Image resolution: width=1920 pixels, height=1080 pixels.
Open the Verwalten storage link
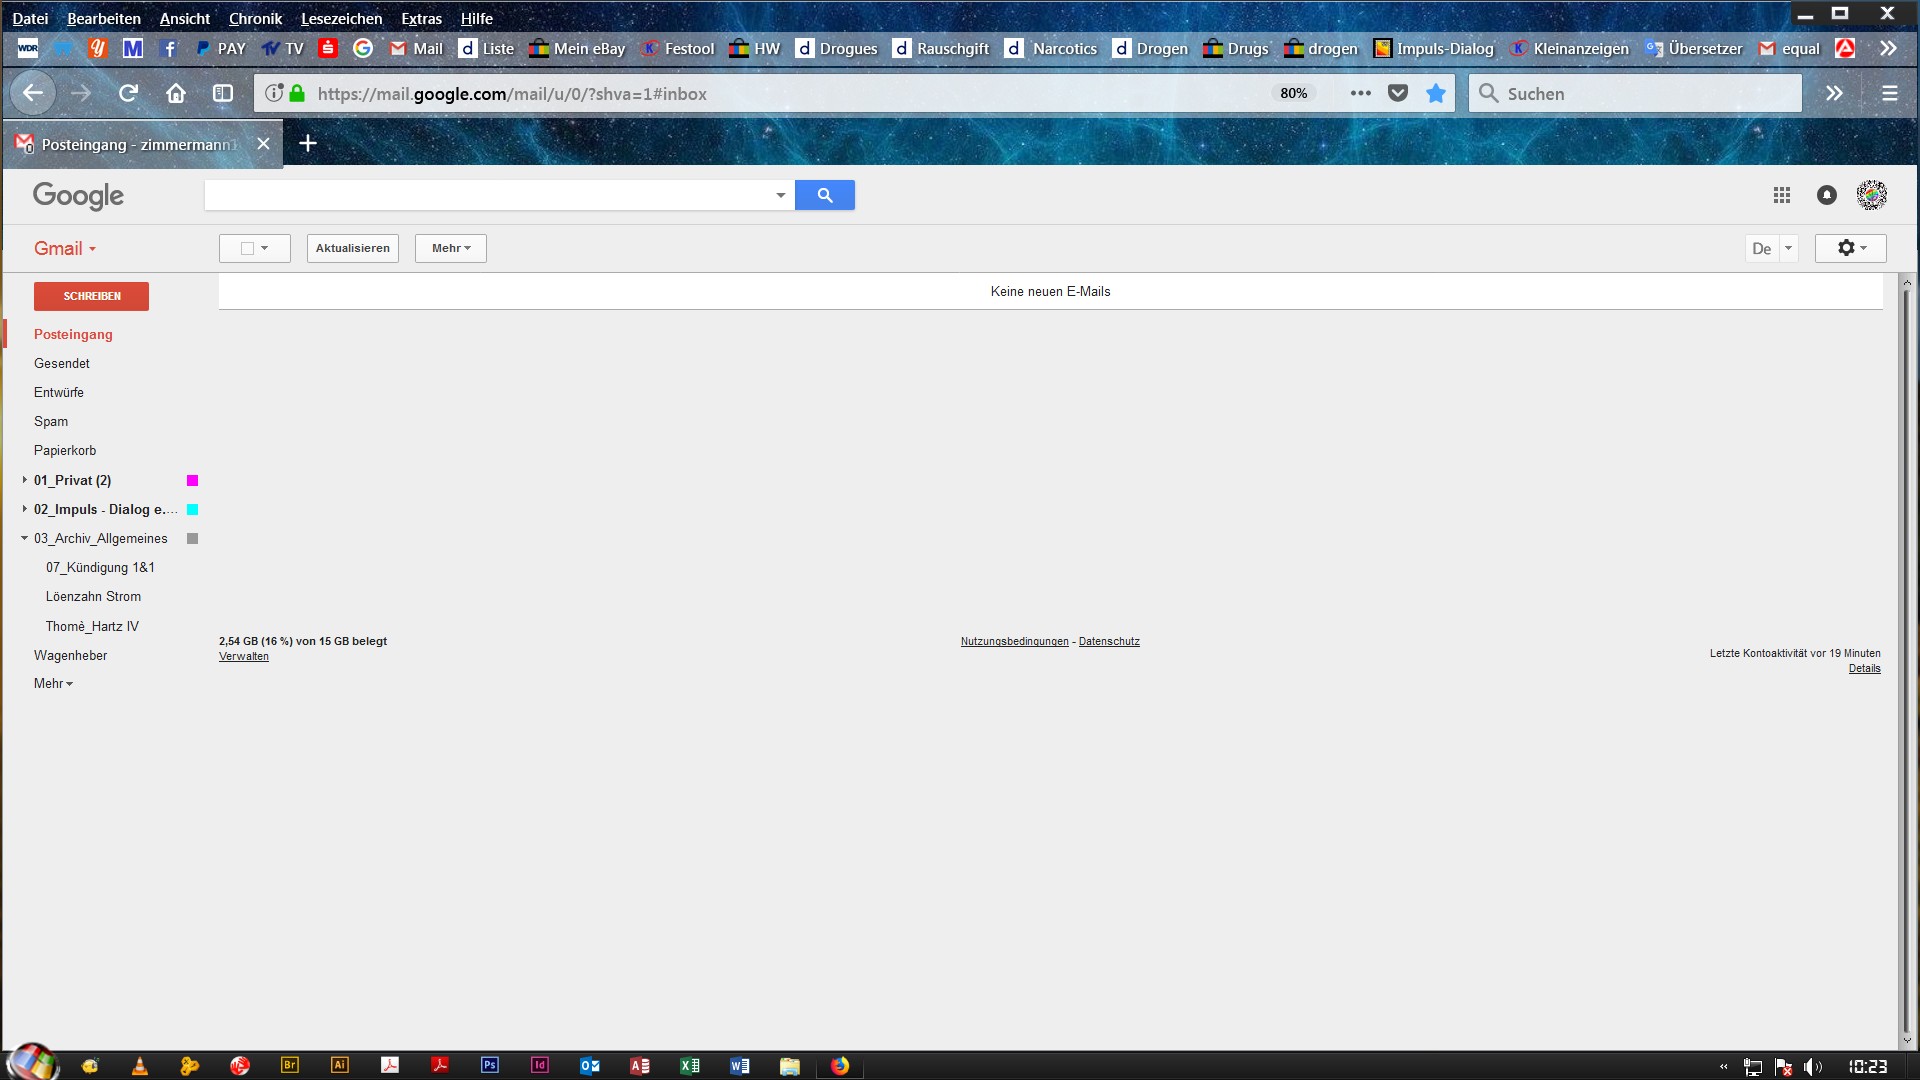[x=244, y=657]
